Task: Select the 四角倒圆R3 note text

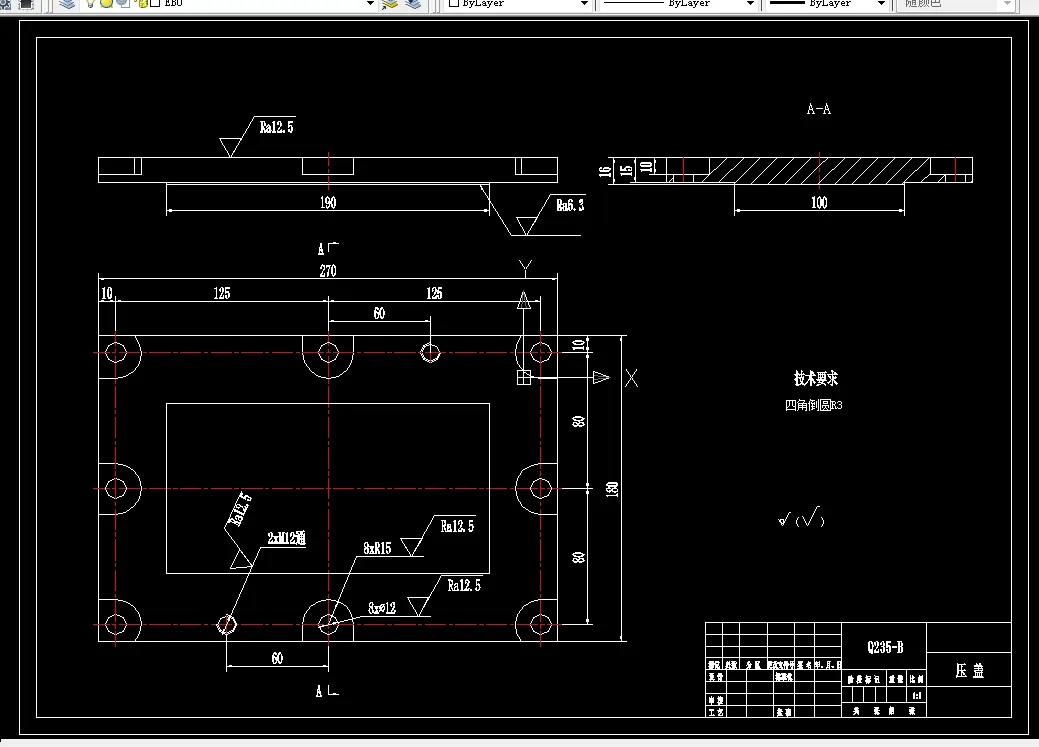Action: coord(814,405)
